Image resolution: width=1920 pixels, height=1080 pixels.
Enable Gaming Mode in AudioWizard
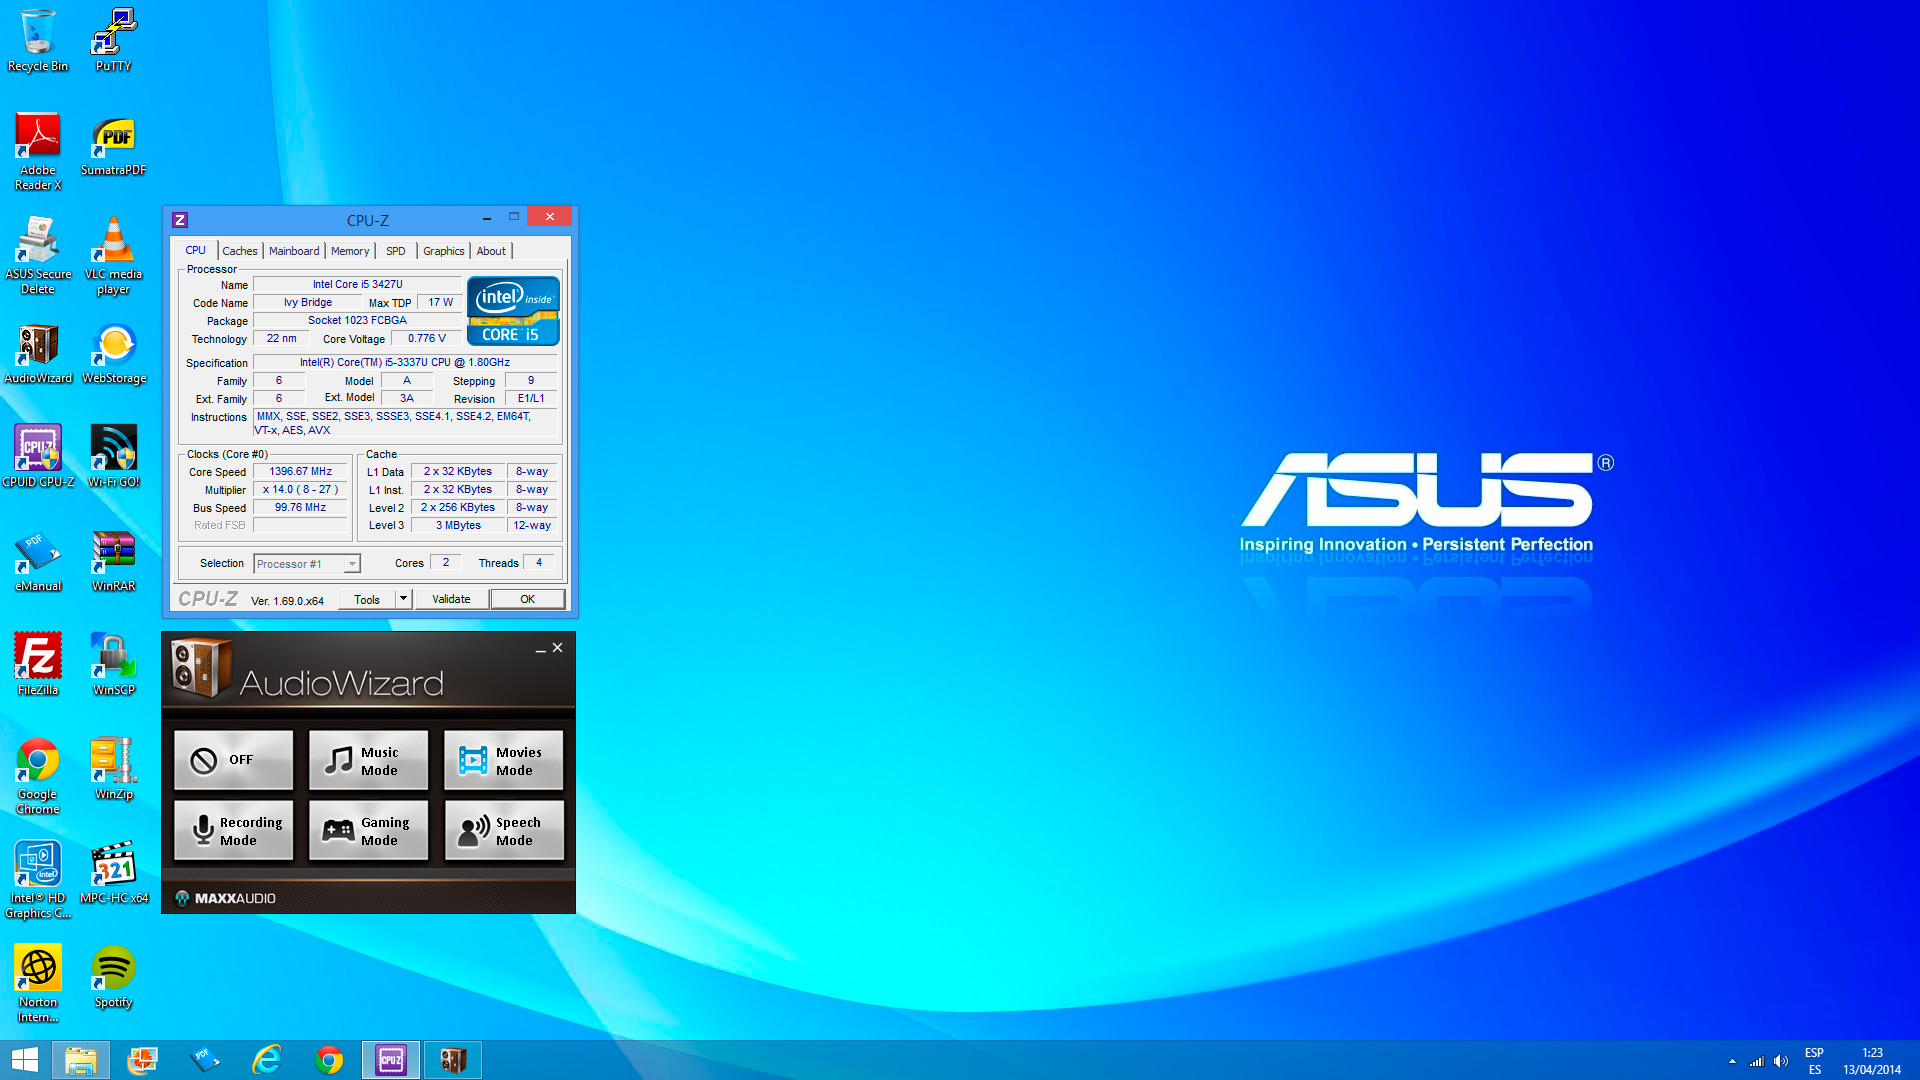[368, 830]
